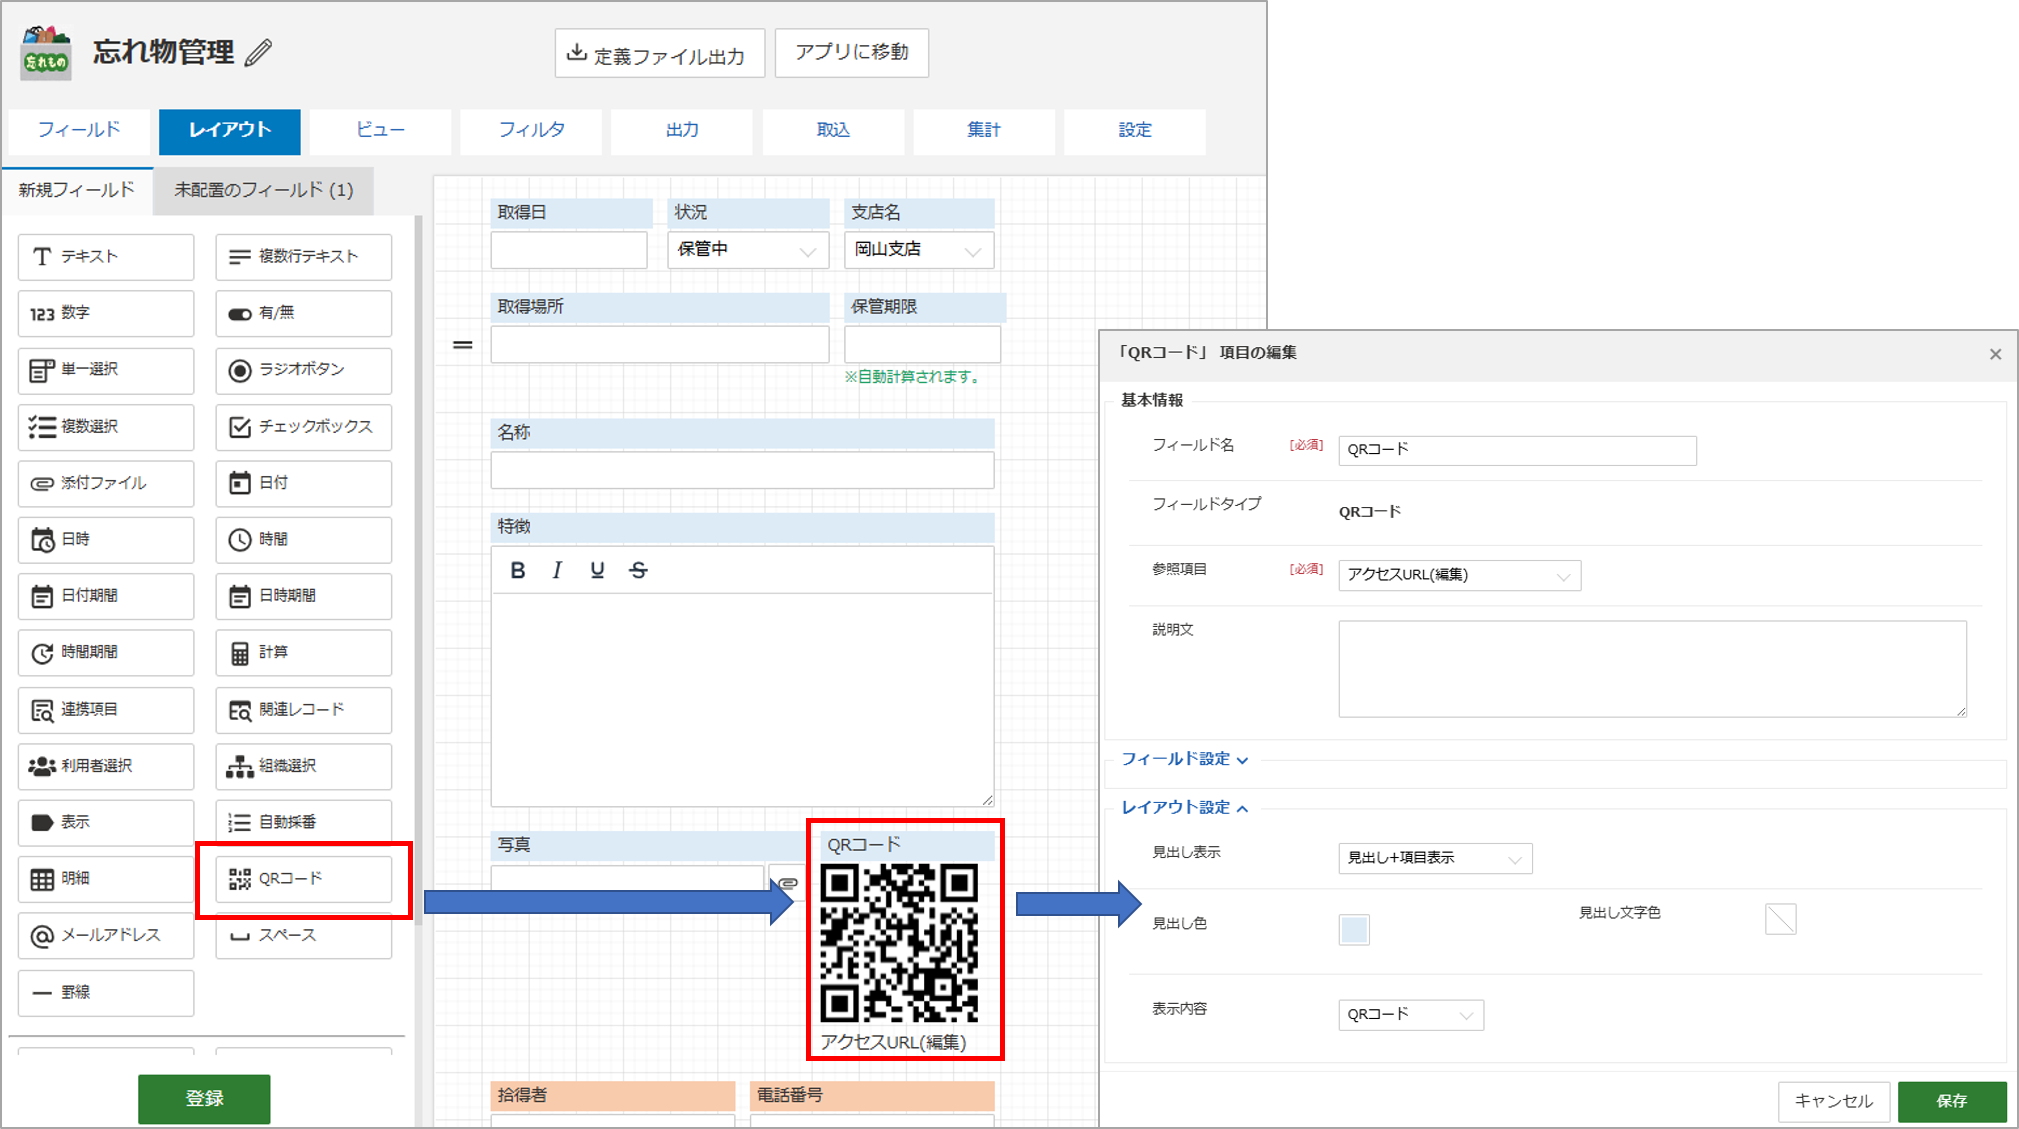The image size is (2019, 1129).
Task: Show the 新規フィールド palette tab
Action: [x=77, y=190]
